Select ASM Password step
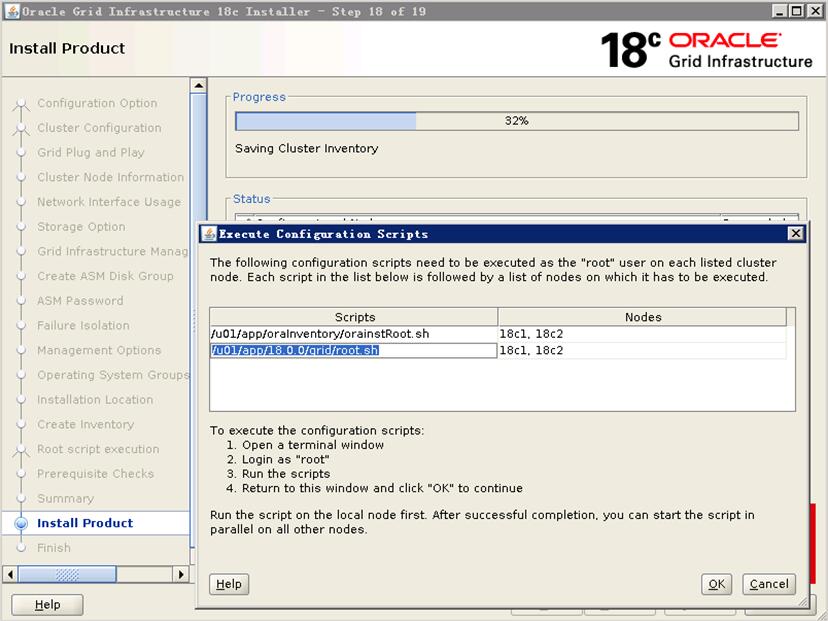 click(x=80, y=301)
